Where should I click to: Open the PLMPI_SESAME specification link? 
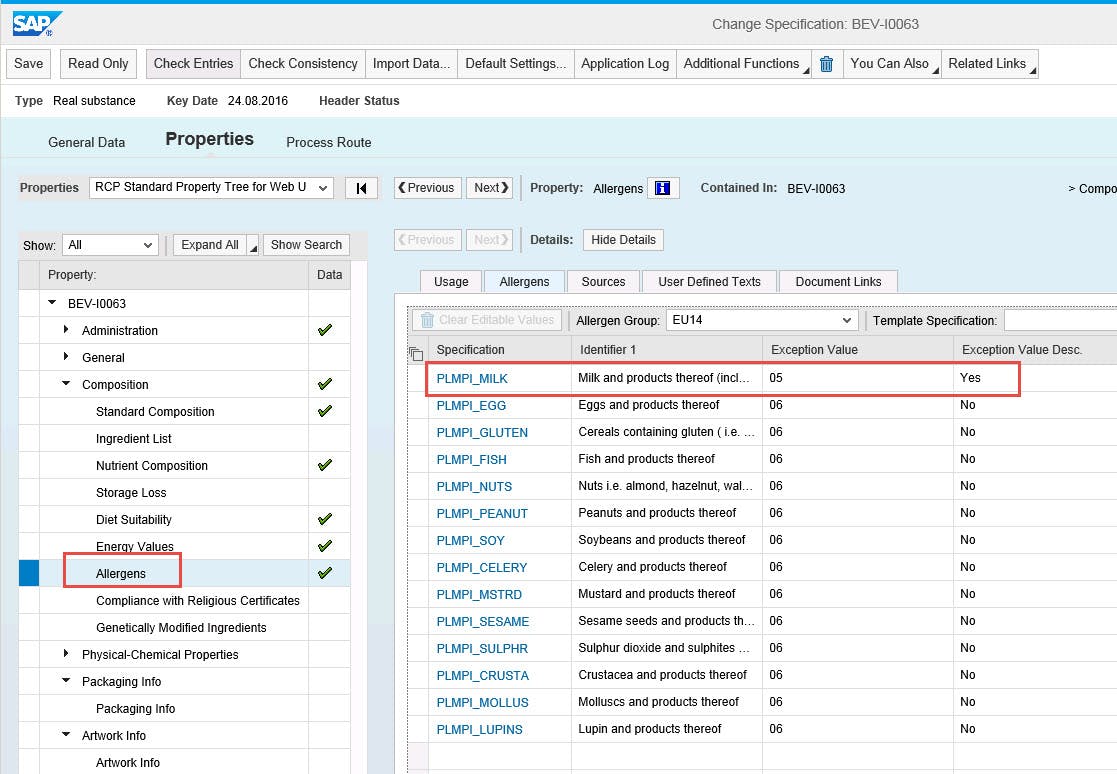pos(482,622)
